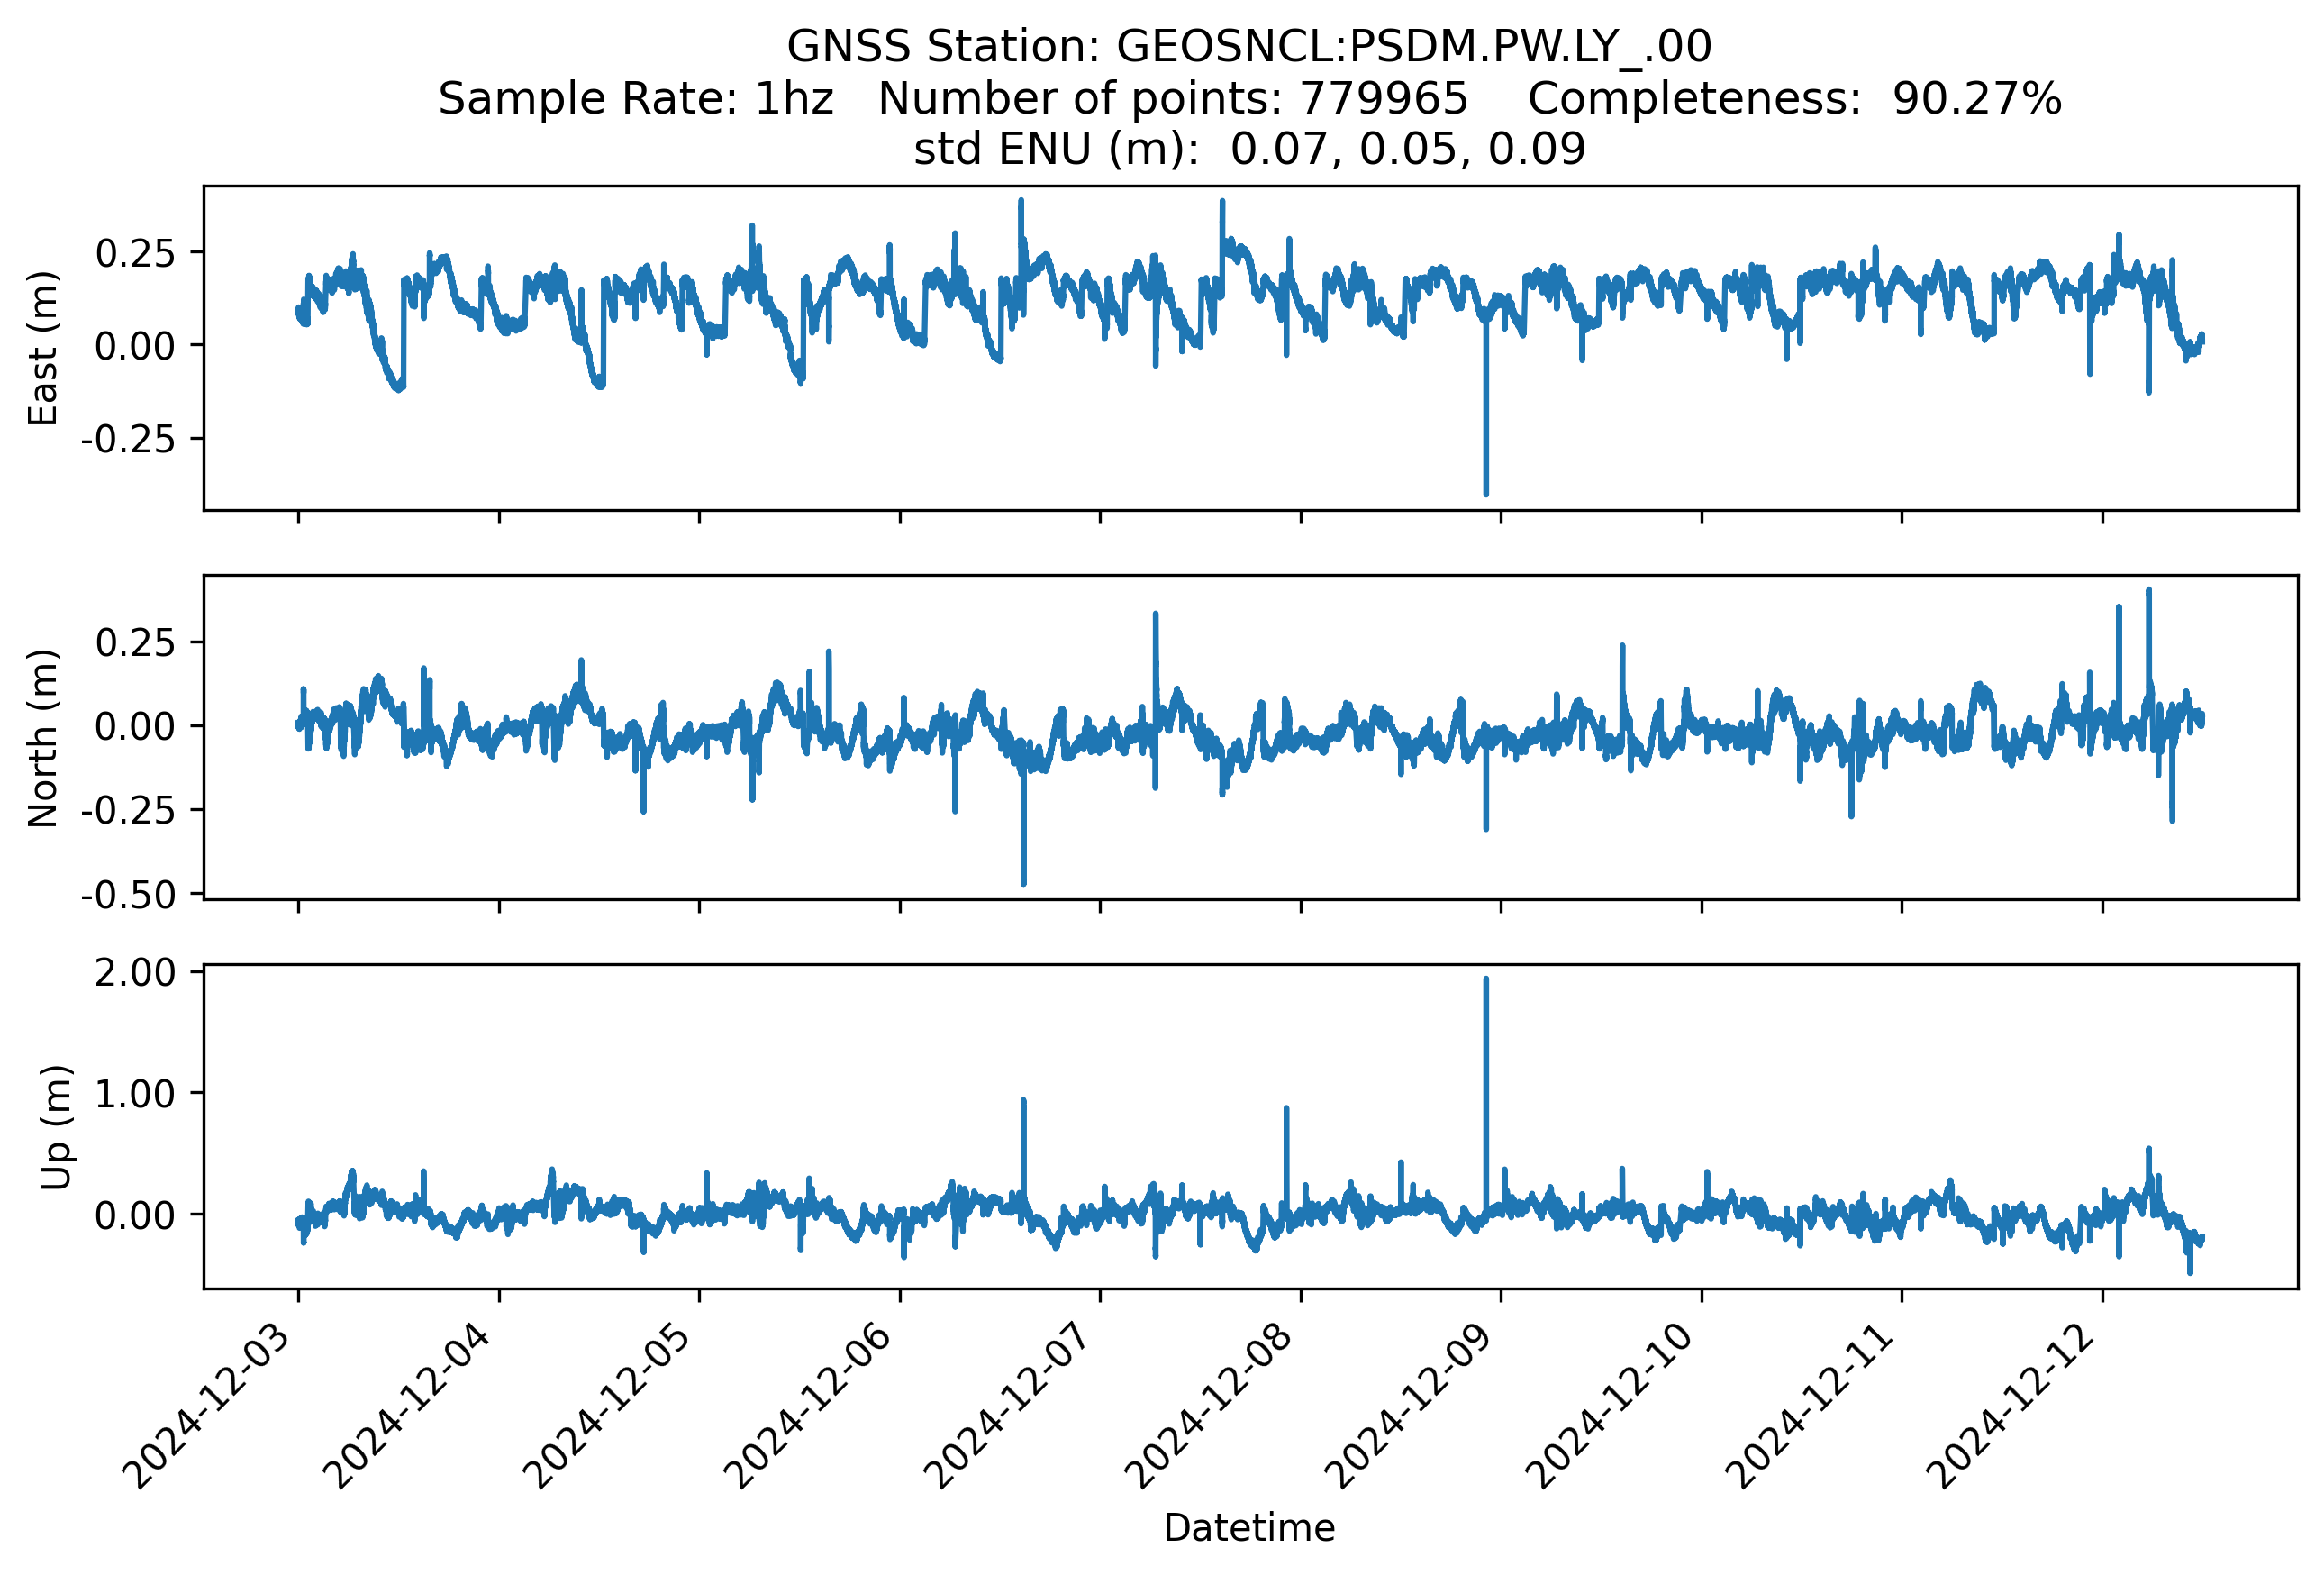
Task: Click the 2.00 tick on Up axis
Action: [x=134, y=973]
